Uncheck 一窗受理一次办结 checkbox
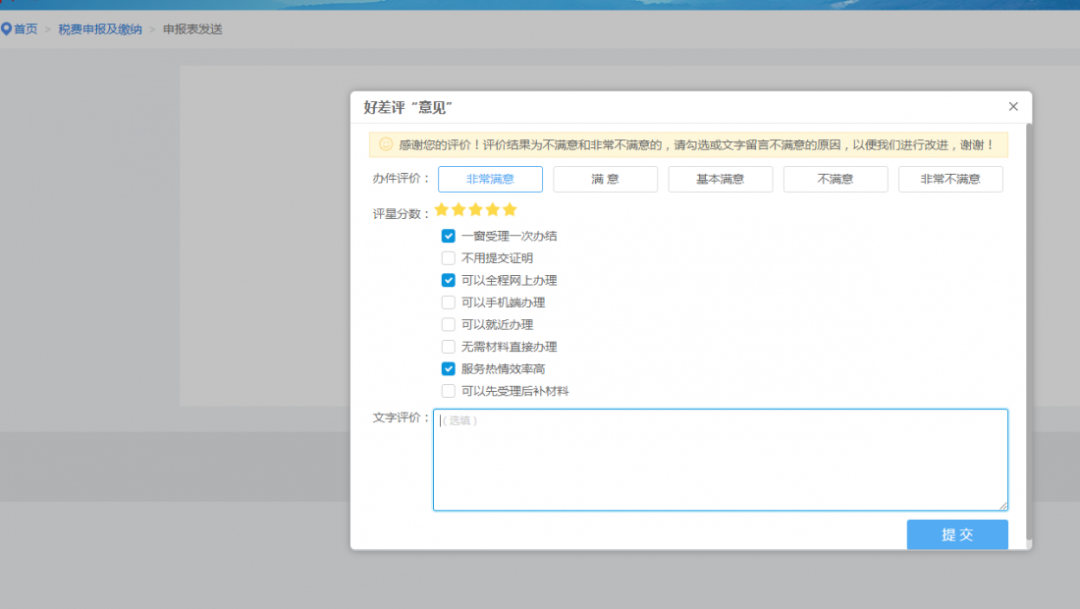 pyautogui.click(x=448, y=236)
